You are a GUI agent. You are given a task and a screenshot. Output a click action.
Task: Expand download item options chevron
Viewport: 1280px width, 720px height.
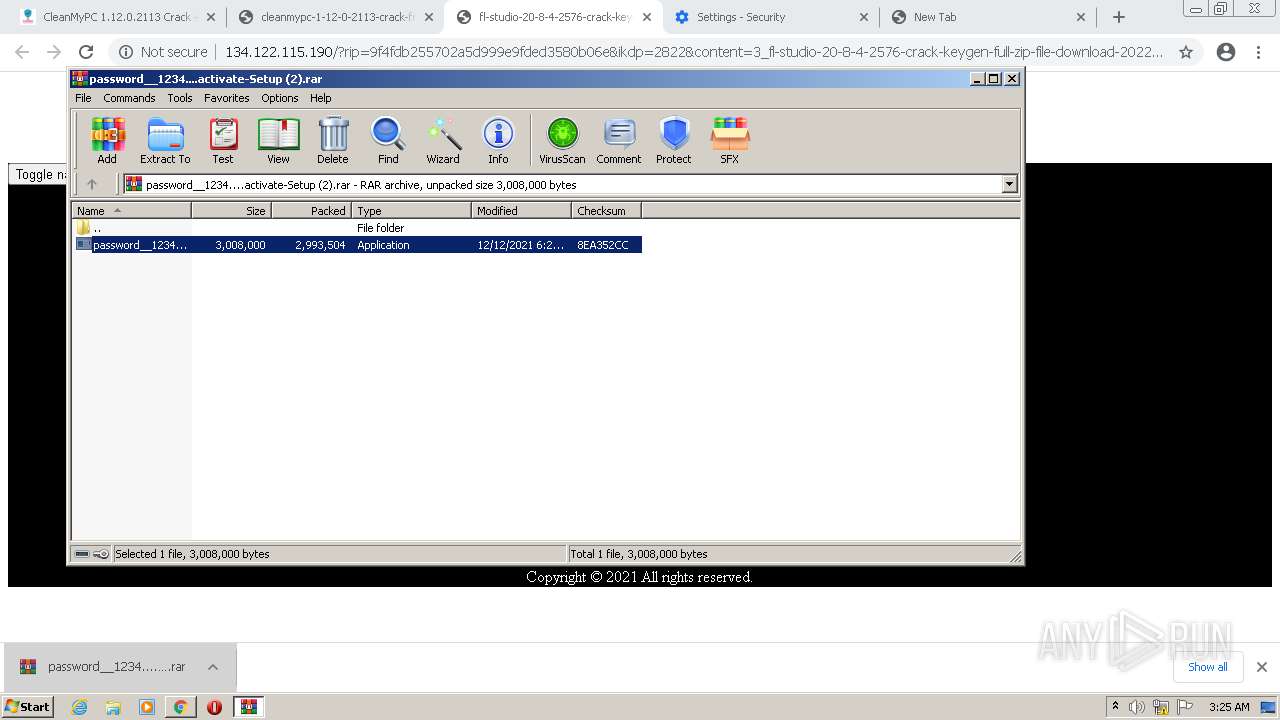tap(213, 667)
